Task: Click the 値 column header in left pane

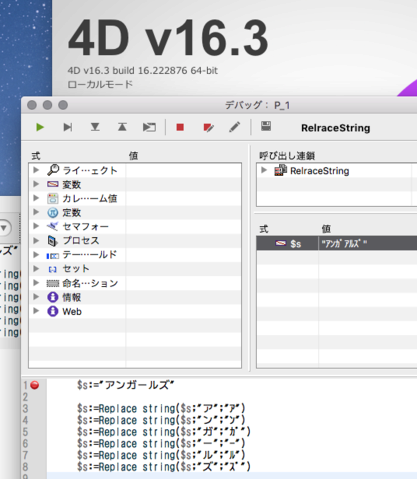Action: pyautogui.click(x=133, y=156)
